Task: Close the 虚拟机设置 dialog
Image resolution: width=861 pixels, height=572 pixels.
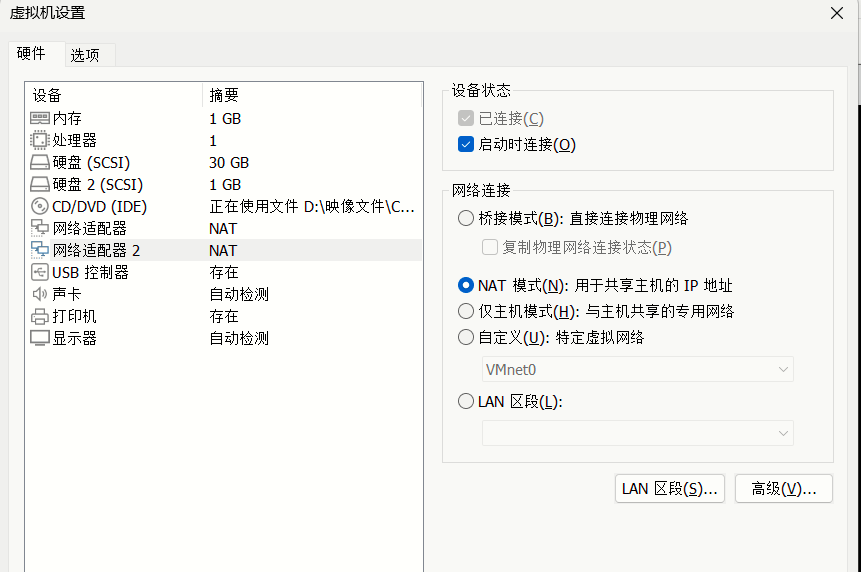Action: click(837, 13)
